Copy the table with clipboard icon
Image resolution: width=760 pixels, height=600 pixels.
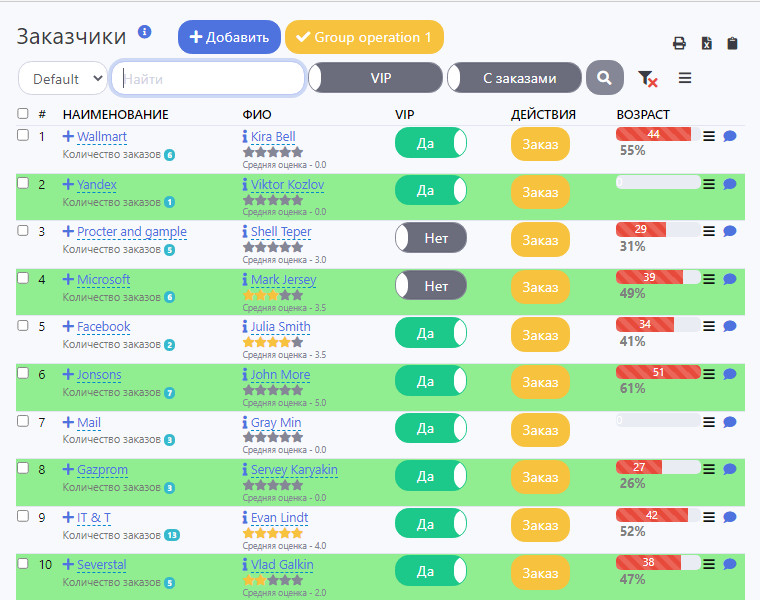732,44
